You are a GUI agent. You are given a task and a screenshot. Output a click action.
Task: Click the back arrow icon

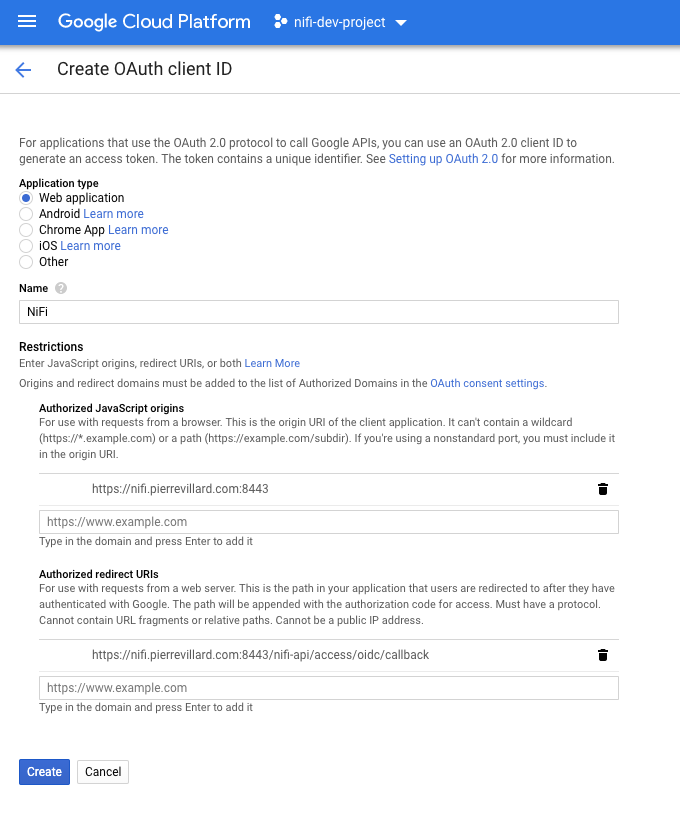click(x=23, y=69)
